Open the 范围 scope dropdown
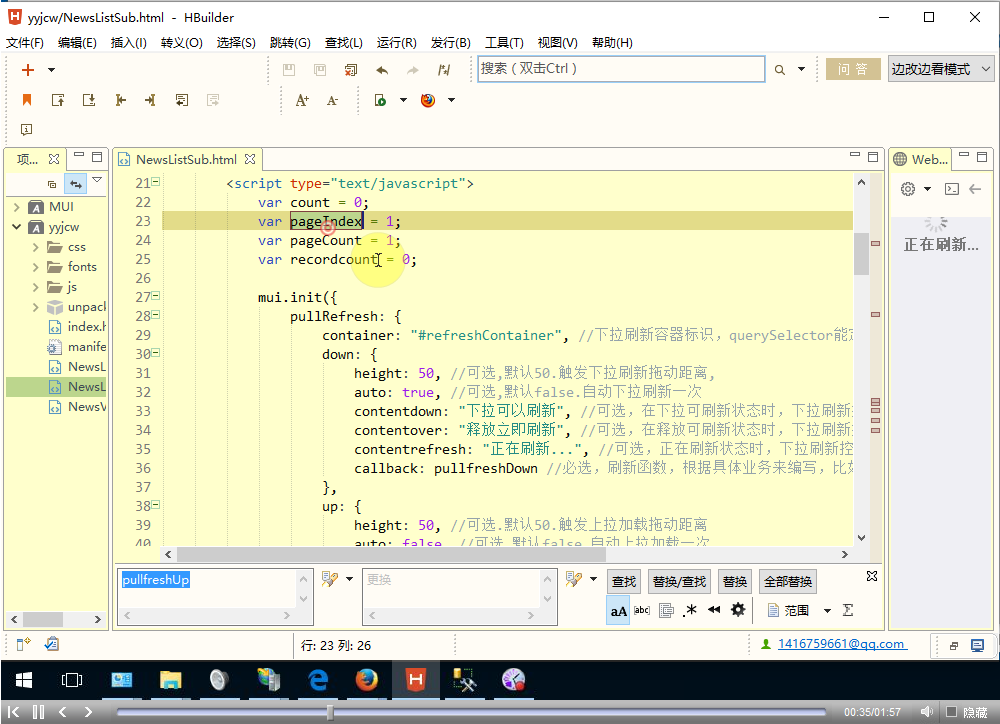The height and width of the screenshot is (724, 1000). (x=827, y=610)
